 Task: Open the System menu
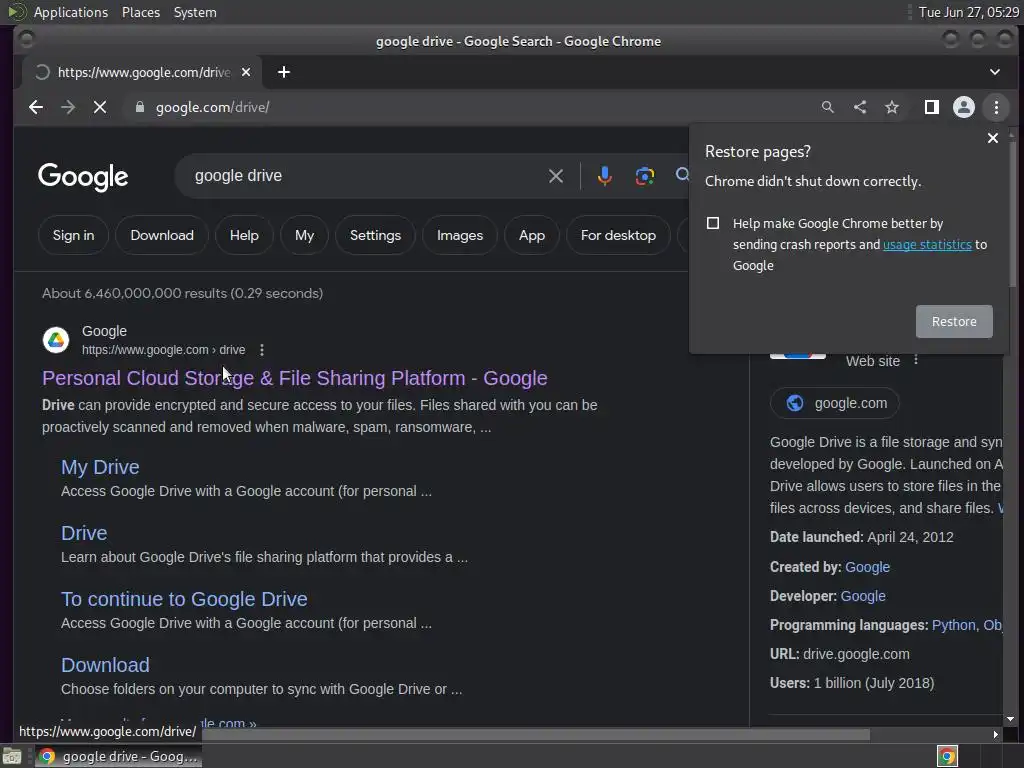point(195,12)
